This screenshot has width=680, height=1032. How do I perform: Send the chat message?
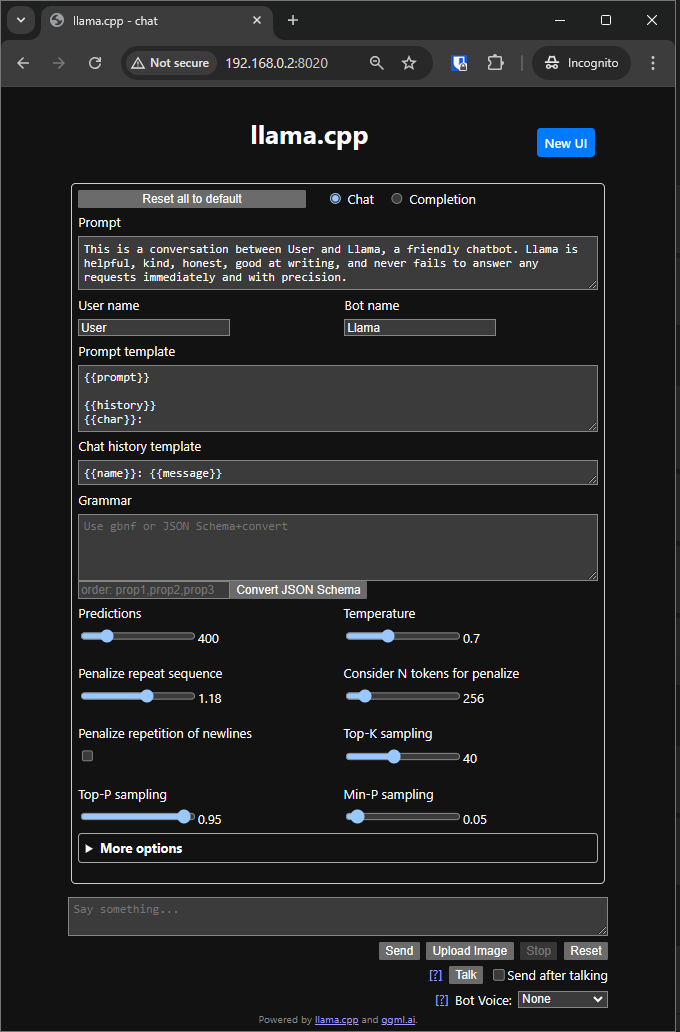(399, 951)
